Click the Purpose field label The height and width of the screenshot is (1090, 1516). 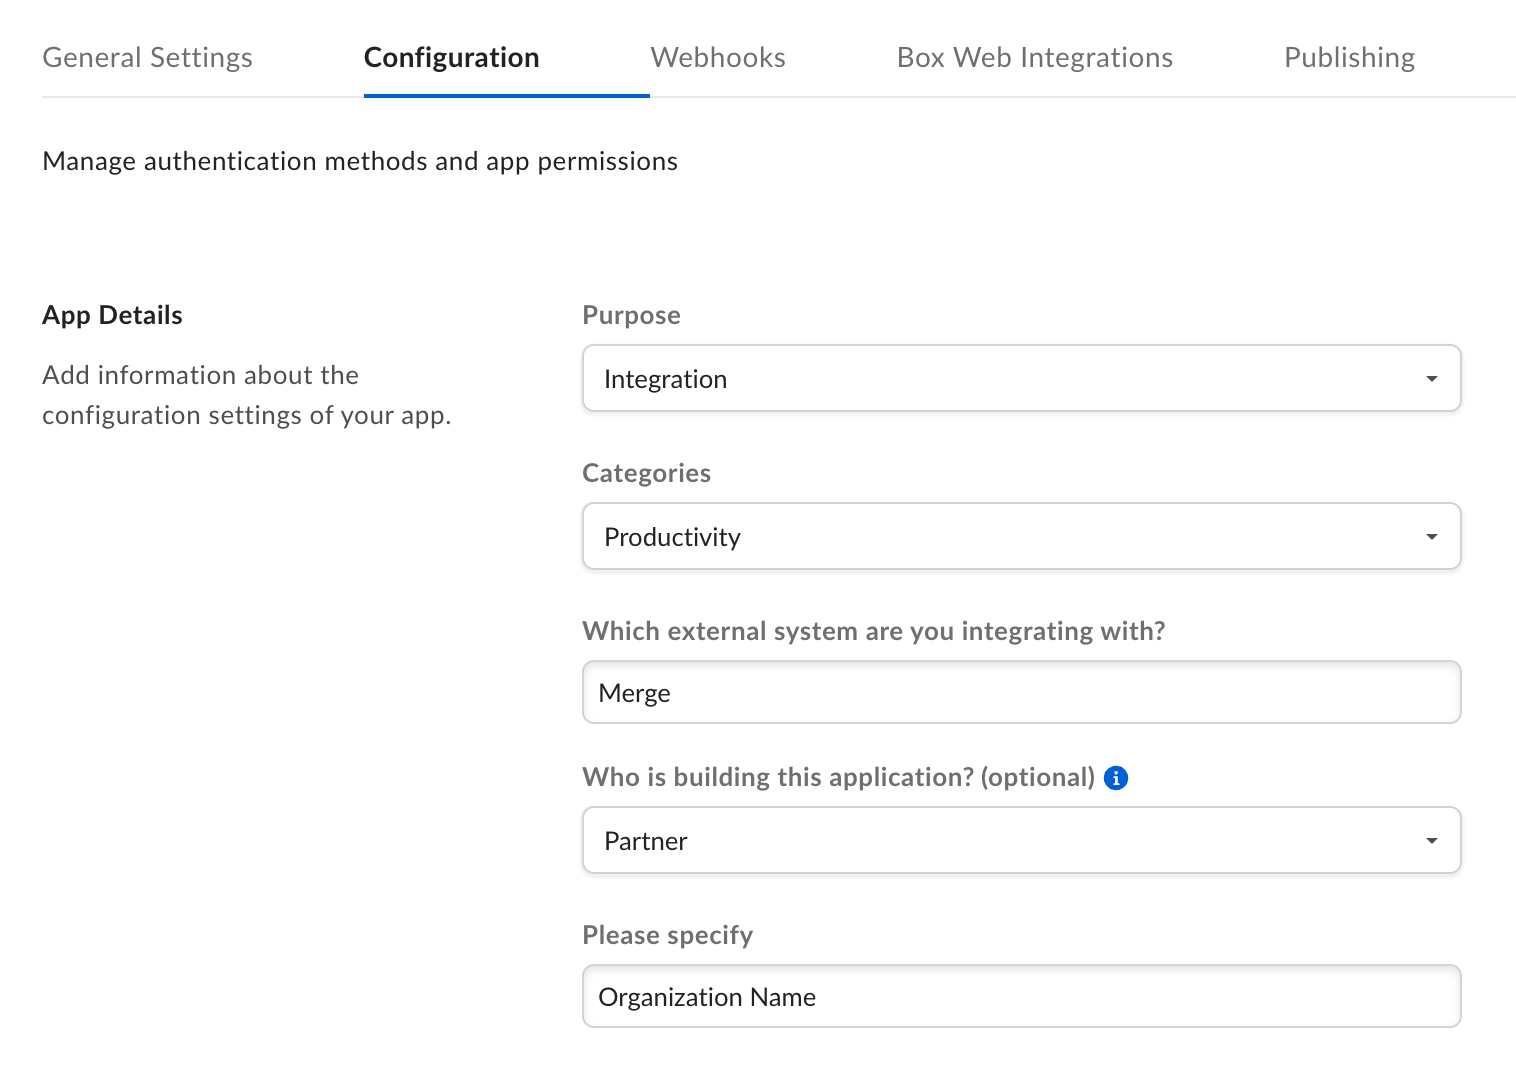tap(631, 316)
